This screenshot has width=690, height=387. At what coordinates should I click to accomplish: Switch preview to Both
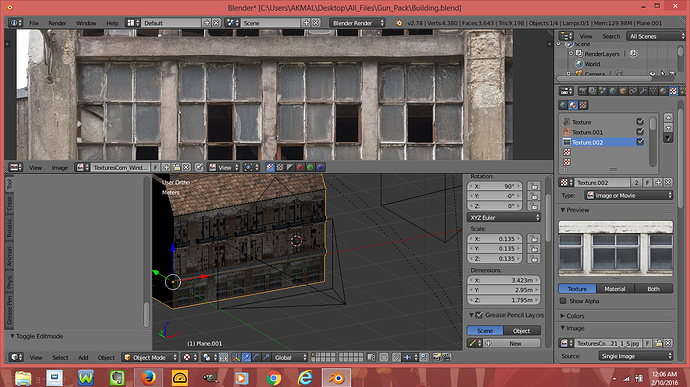[653, 289]
